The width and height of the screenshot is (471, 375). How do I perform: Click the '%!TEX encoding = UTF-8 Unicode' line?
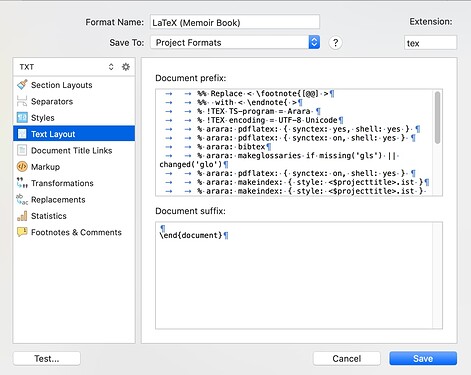pyautogui.click(x=269, y=120)
